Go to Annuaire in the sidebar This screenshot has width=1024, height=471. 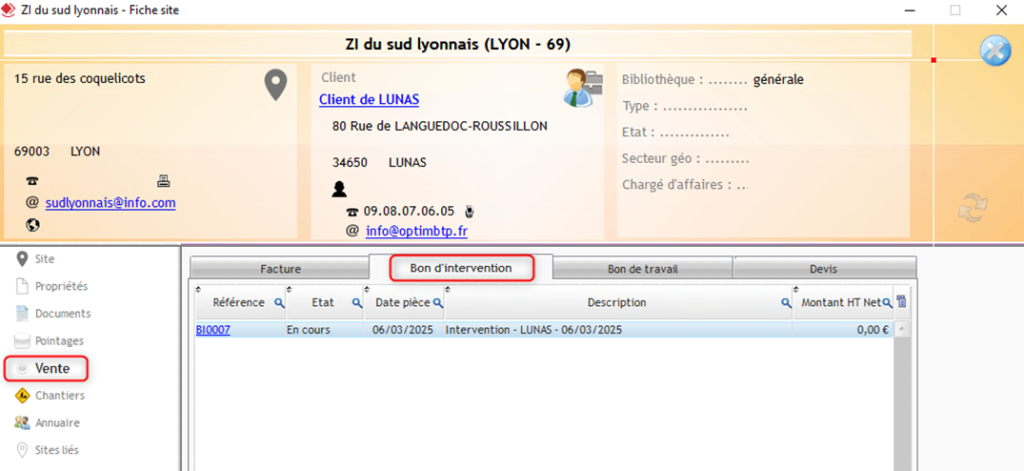point(57,423)
